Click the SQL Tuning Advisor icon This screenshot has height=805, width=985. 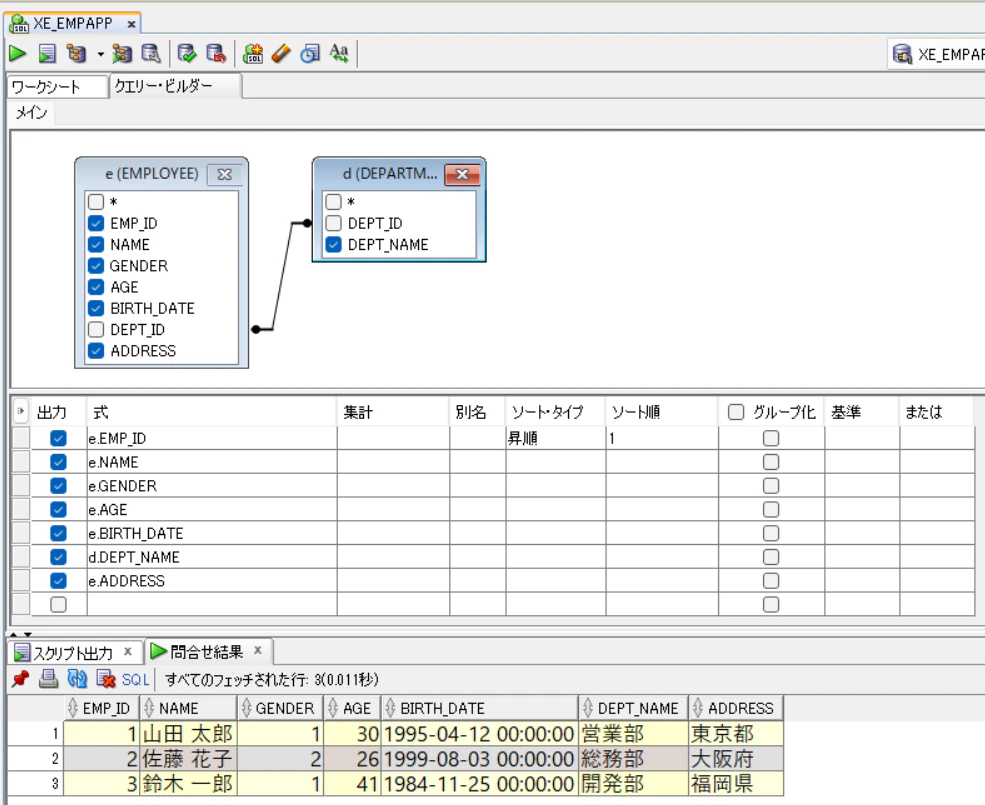pos(151,54)
